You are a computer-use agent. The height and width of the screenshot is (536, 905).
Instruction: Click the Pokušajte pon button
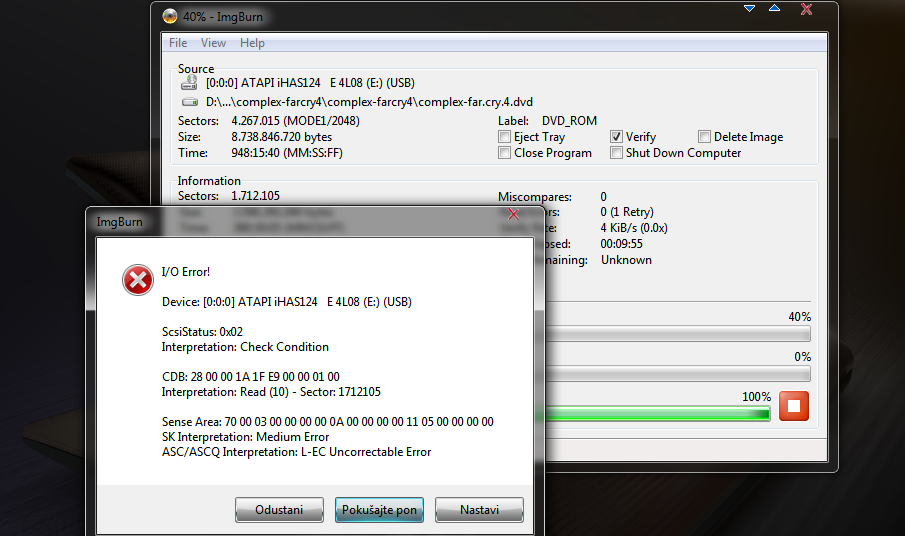379,510
